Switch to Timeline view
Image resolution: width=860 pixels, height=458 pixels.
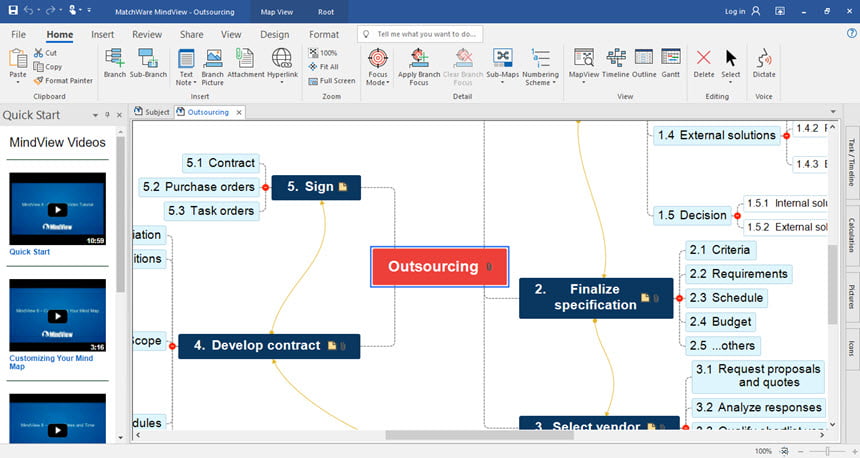(615, 63)
